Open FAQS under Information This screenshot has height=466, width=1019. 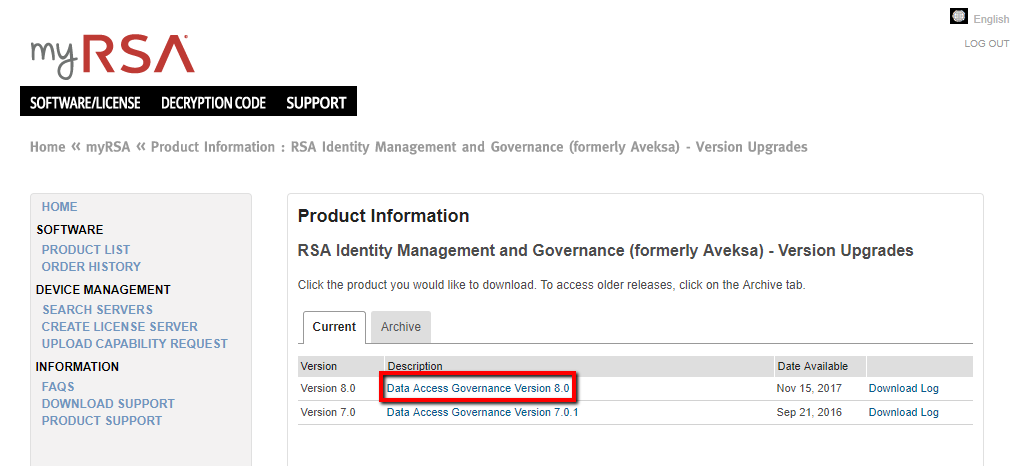pos(58,387)
